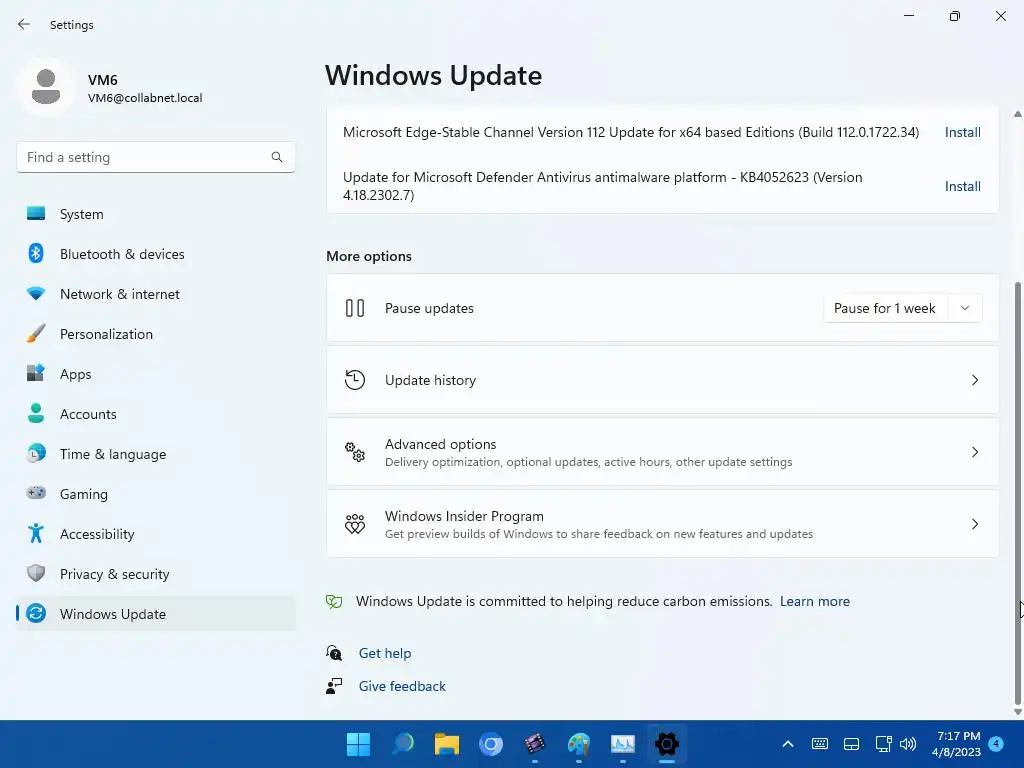
Task: Click the volume speaker tray icon
Action: coord(908,744)
